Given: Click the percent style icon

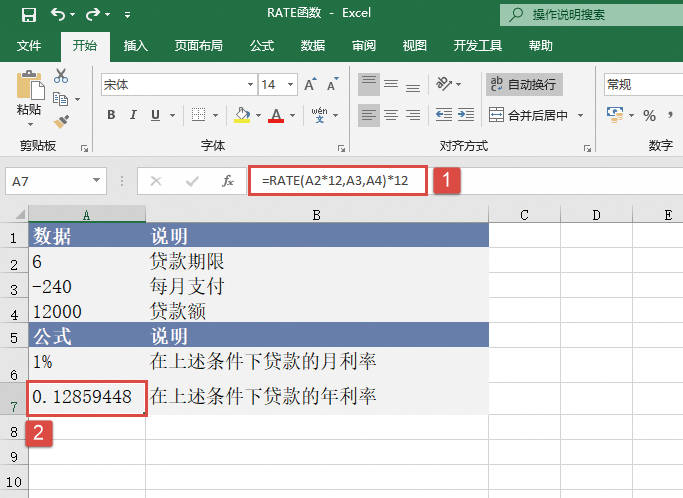Looking at the screenshot, I should [649, 115].
